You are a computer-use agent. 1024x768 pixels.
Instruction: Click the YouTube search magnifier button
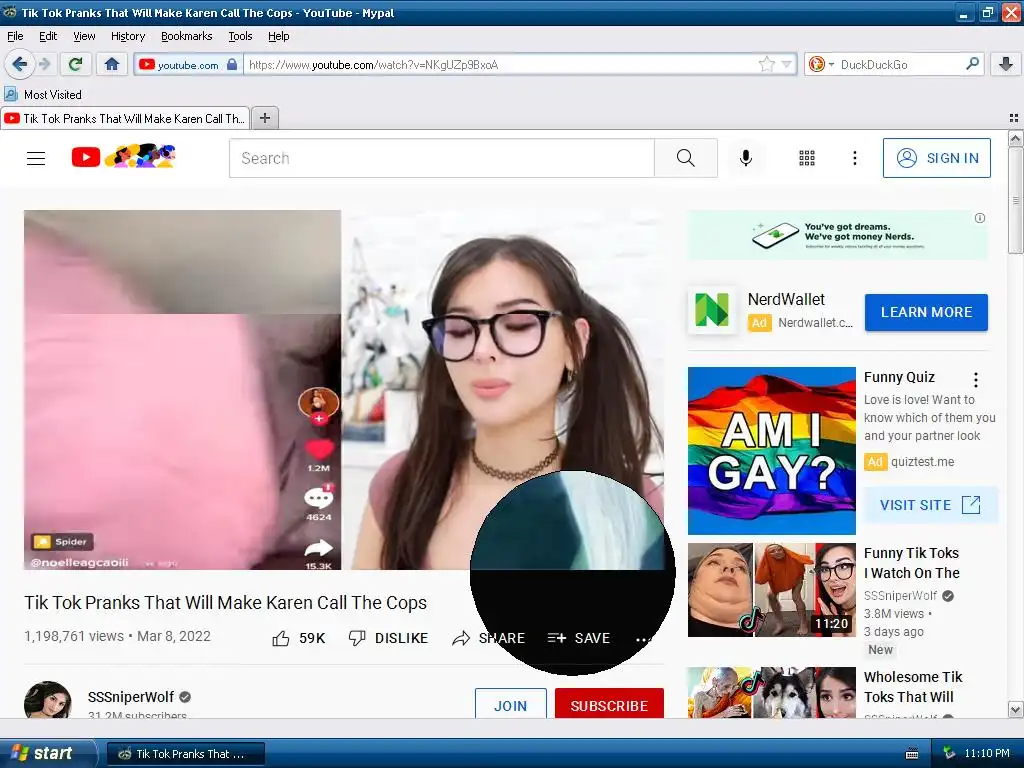coord(686,158)
